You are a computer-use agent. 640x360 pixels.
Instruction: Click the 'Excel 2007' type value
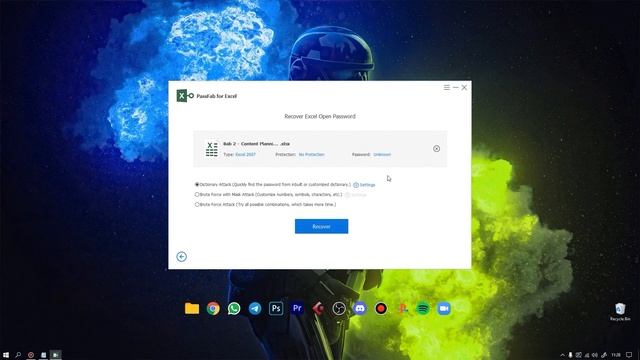(x=245, y=155)
